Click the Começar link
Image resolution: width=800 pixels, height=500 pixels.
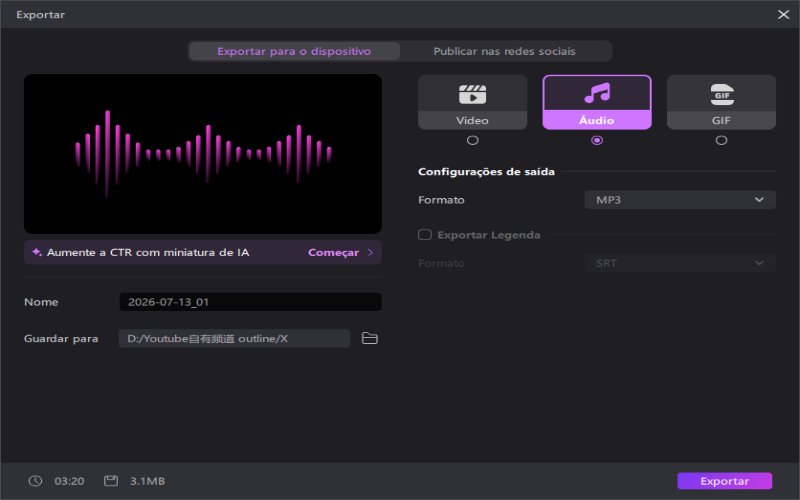[x=333, y=253]
